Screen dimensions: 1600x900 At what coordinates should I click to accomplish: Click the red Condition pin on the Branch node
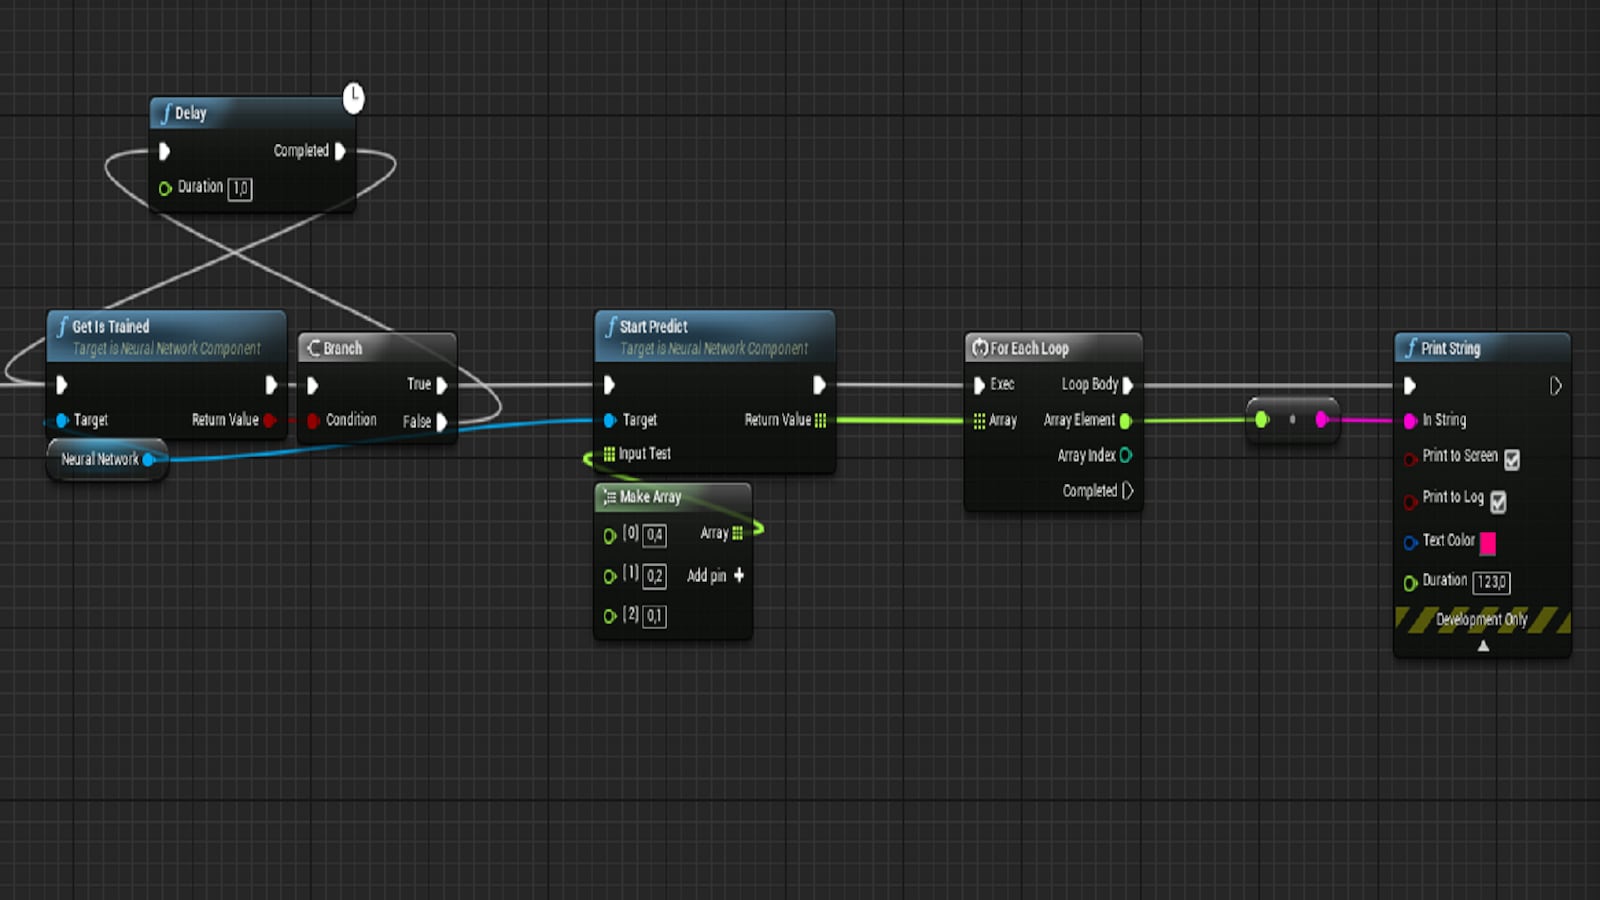[x=313, y=420]
